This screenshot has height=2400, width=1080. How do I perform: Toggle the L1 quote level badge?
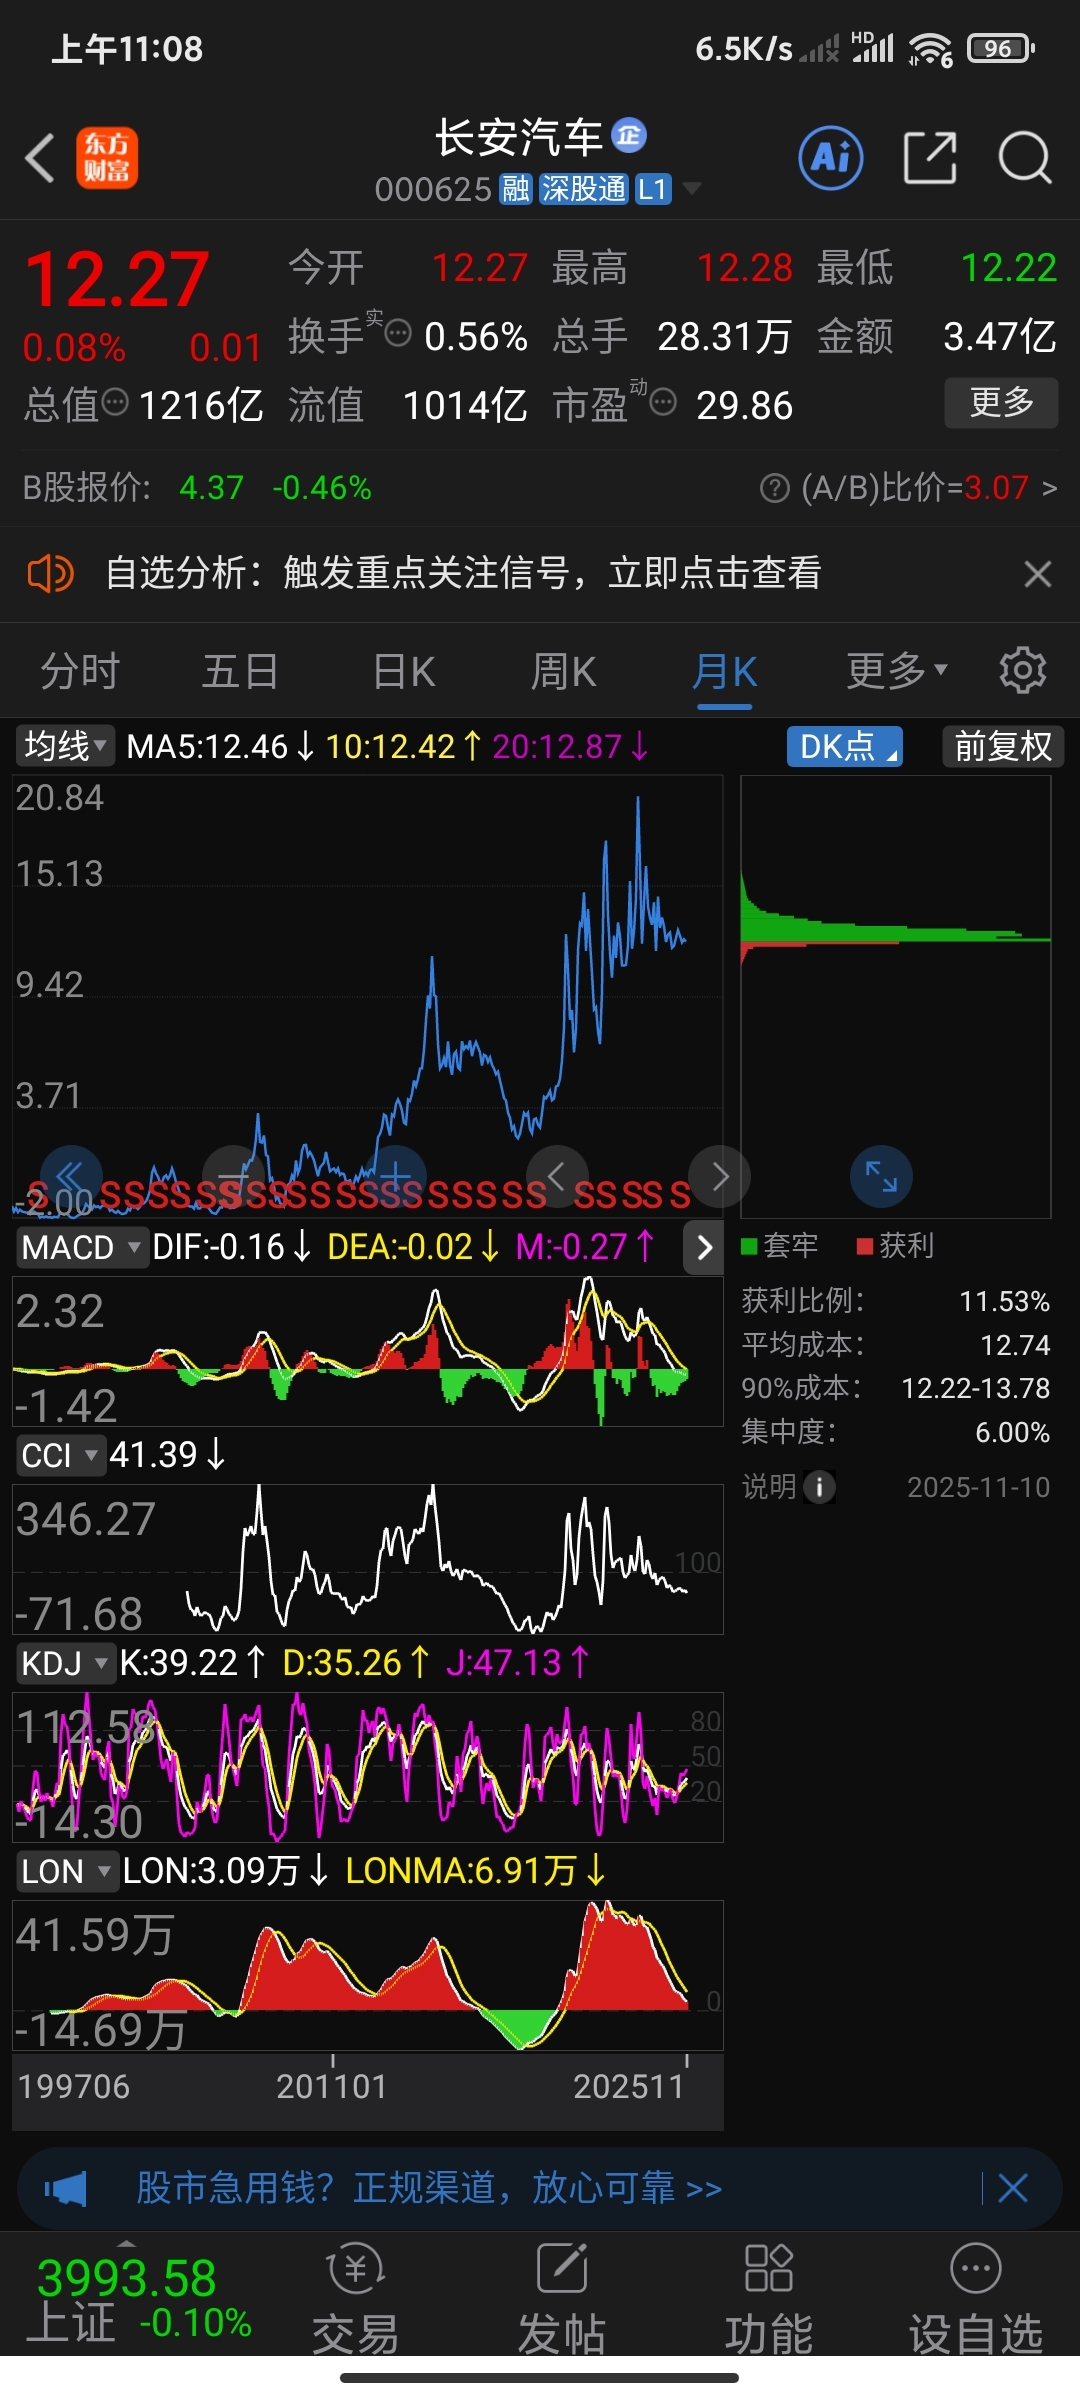click(x=653, y=189)
